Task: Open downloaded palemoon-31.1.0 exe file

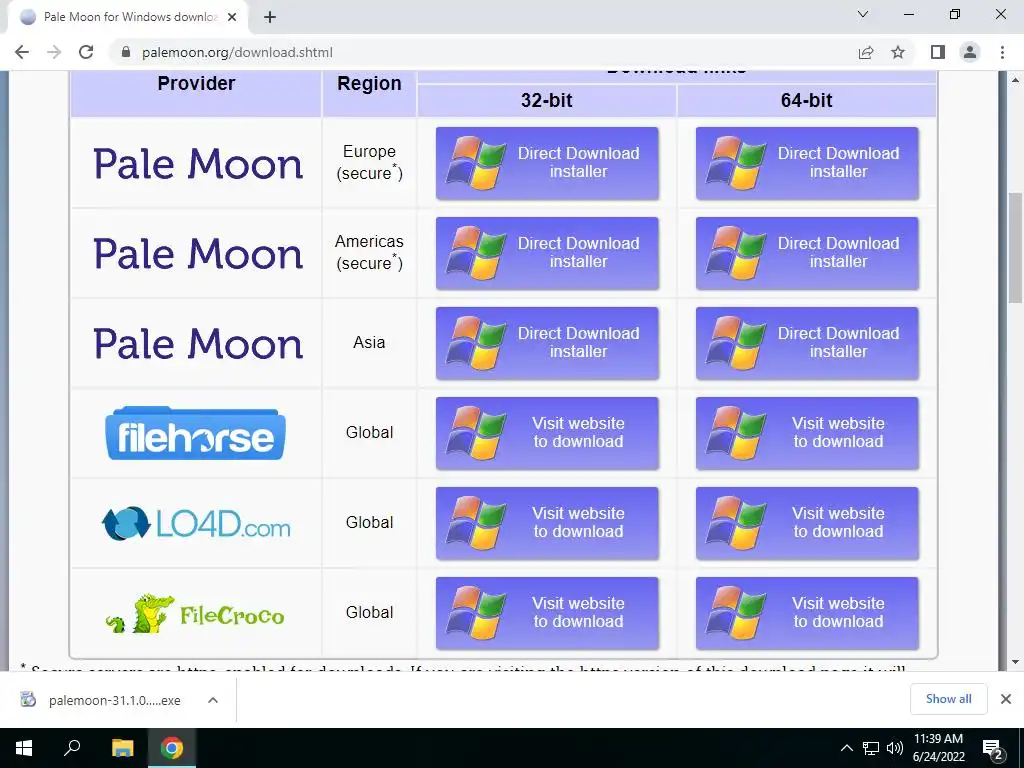Action: click(101, 700)
